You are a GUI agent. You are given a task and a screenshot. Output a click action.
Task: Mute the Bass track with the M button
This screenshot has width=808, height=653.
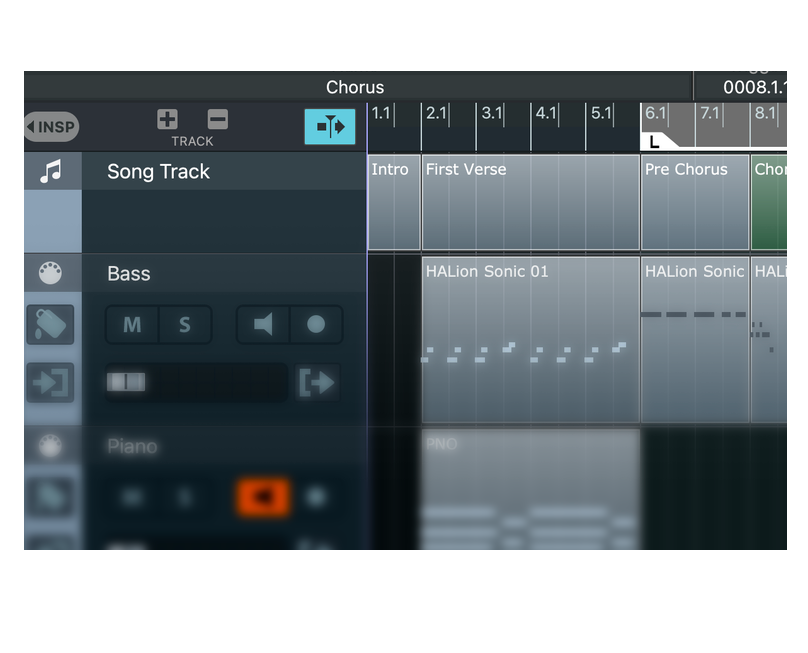coord(131,324)
